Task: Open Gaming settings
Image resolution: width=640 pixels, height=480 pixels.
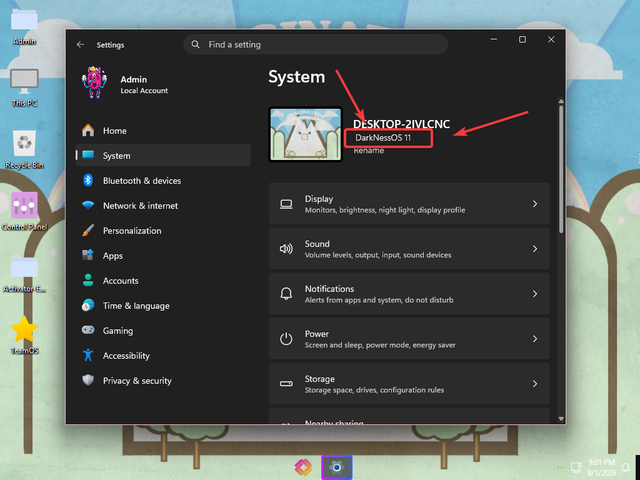Action: (163, 331)
